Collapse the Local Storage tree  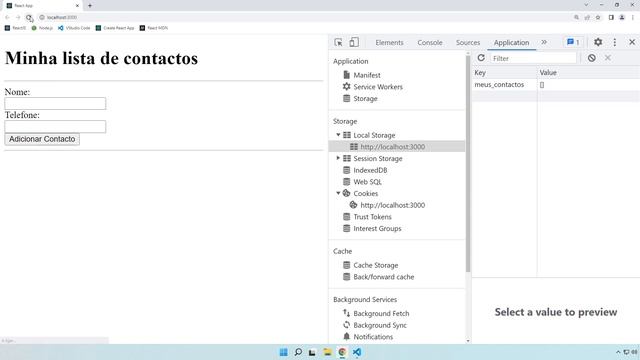tap(338, 135)
